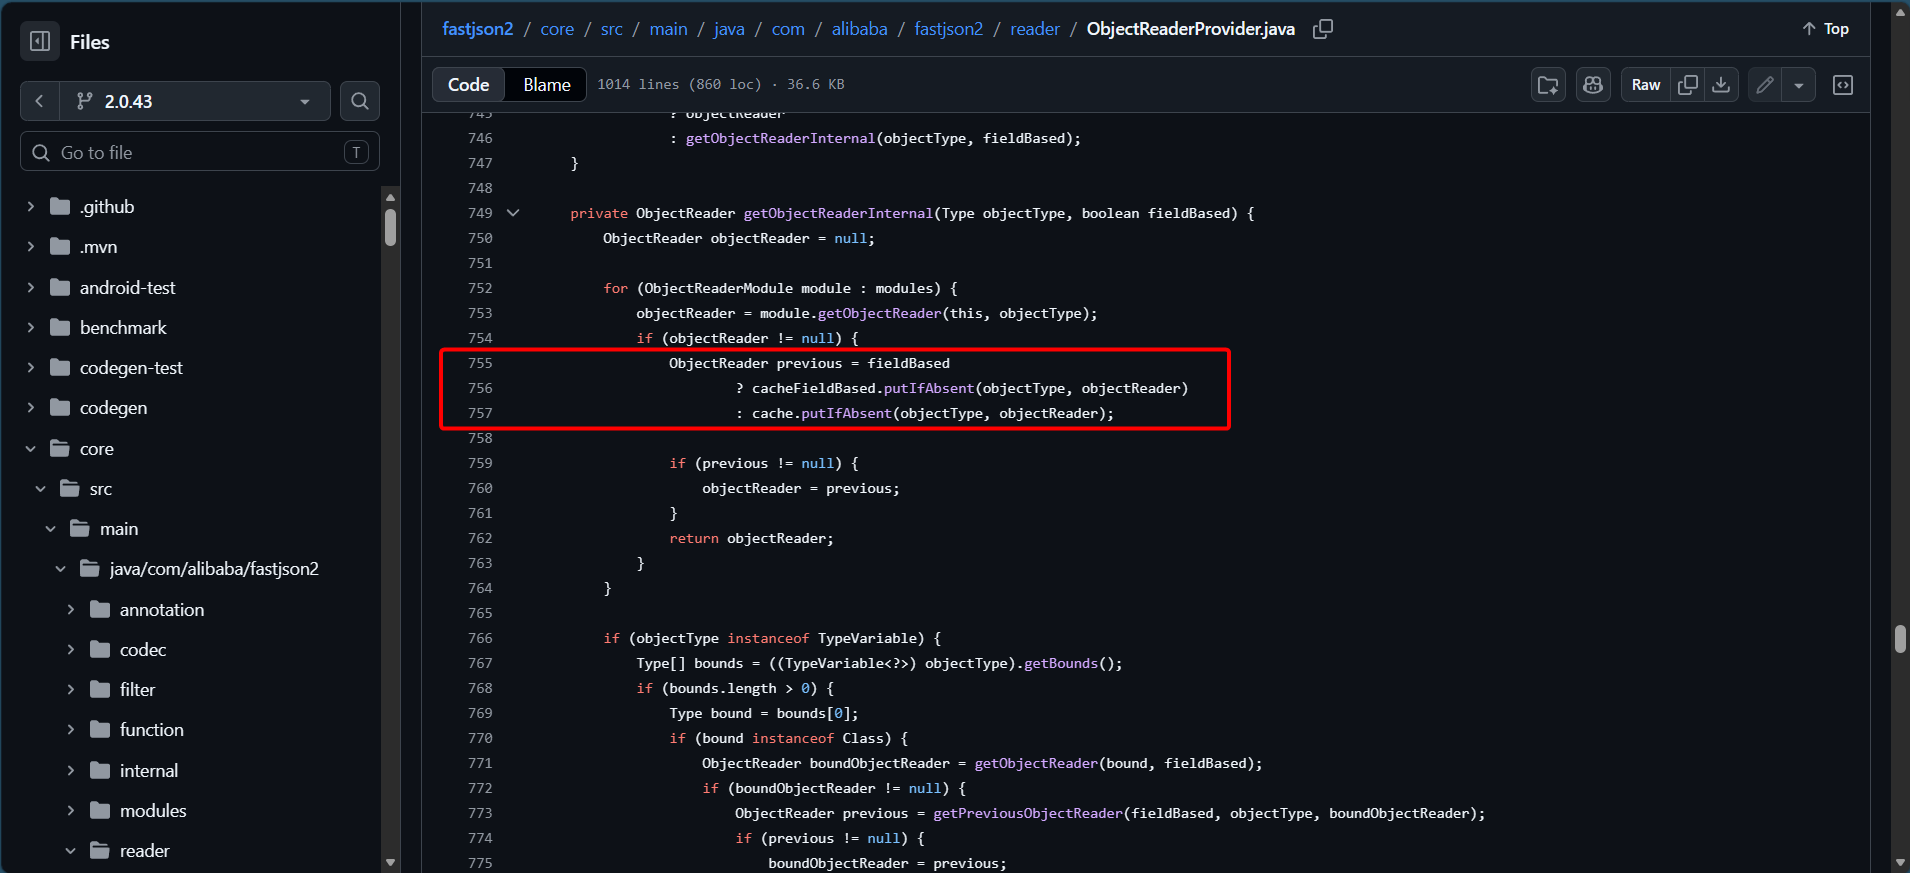Open the internal folder
This screenshot has height=873, width=1910.
[x=149, y=770]
